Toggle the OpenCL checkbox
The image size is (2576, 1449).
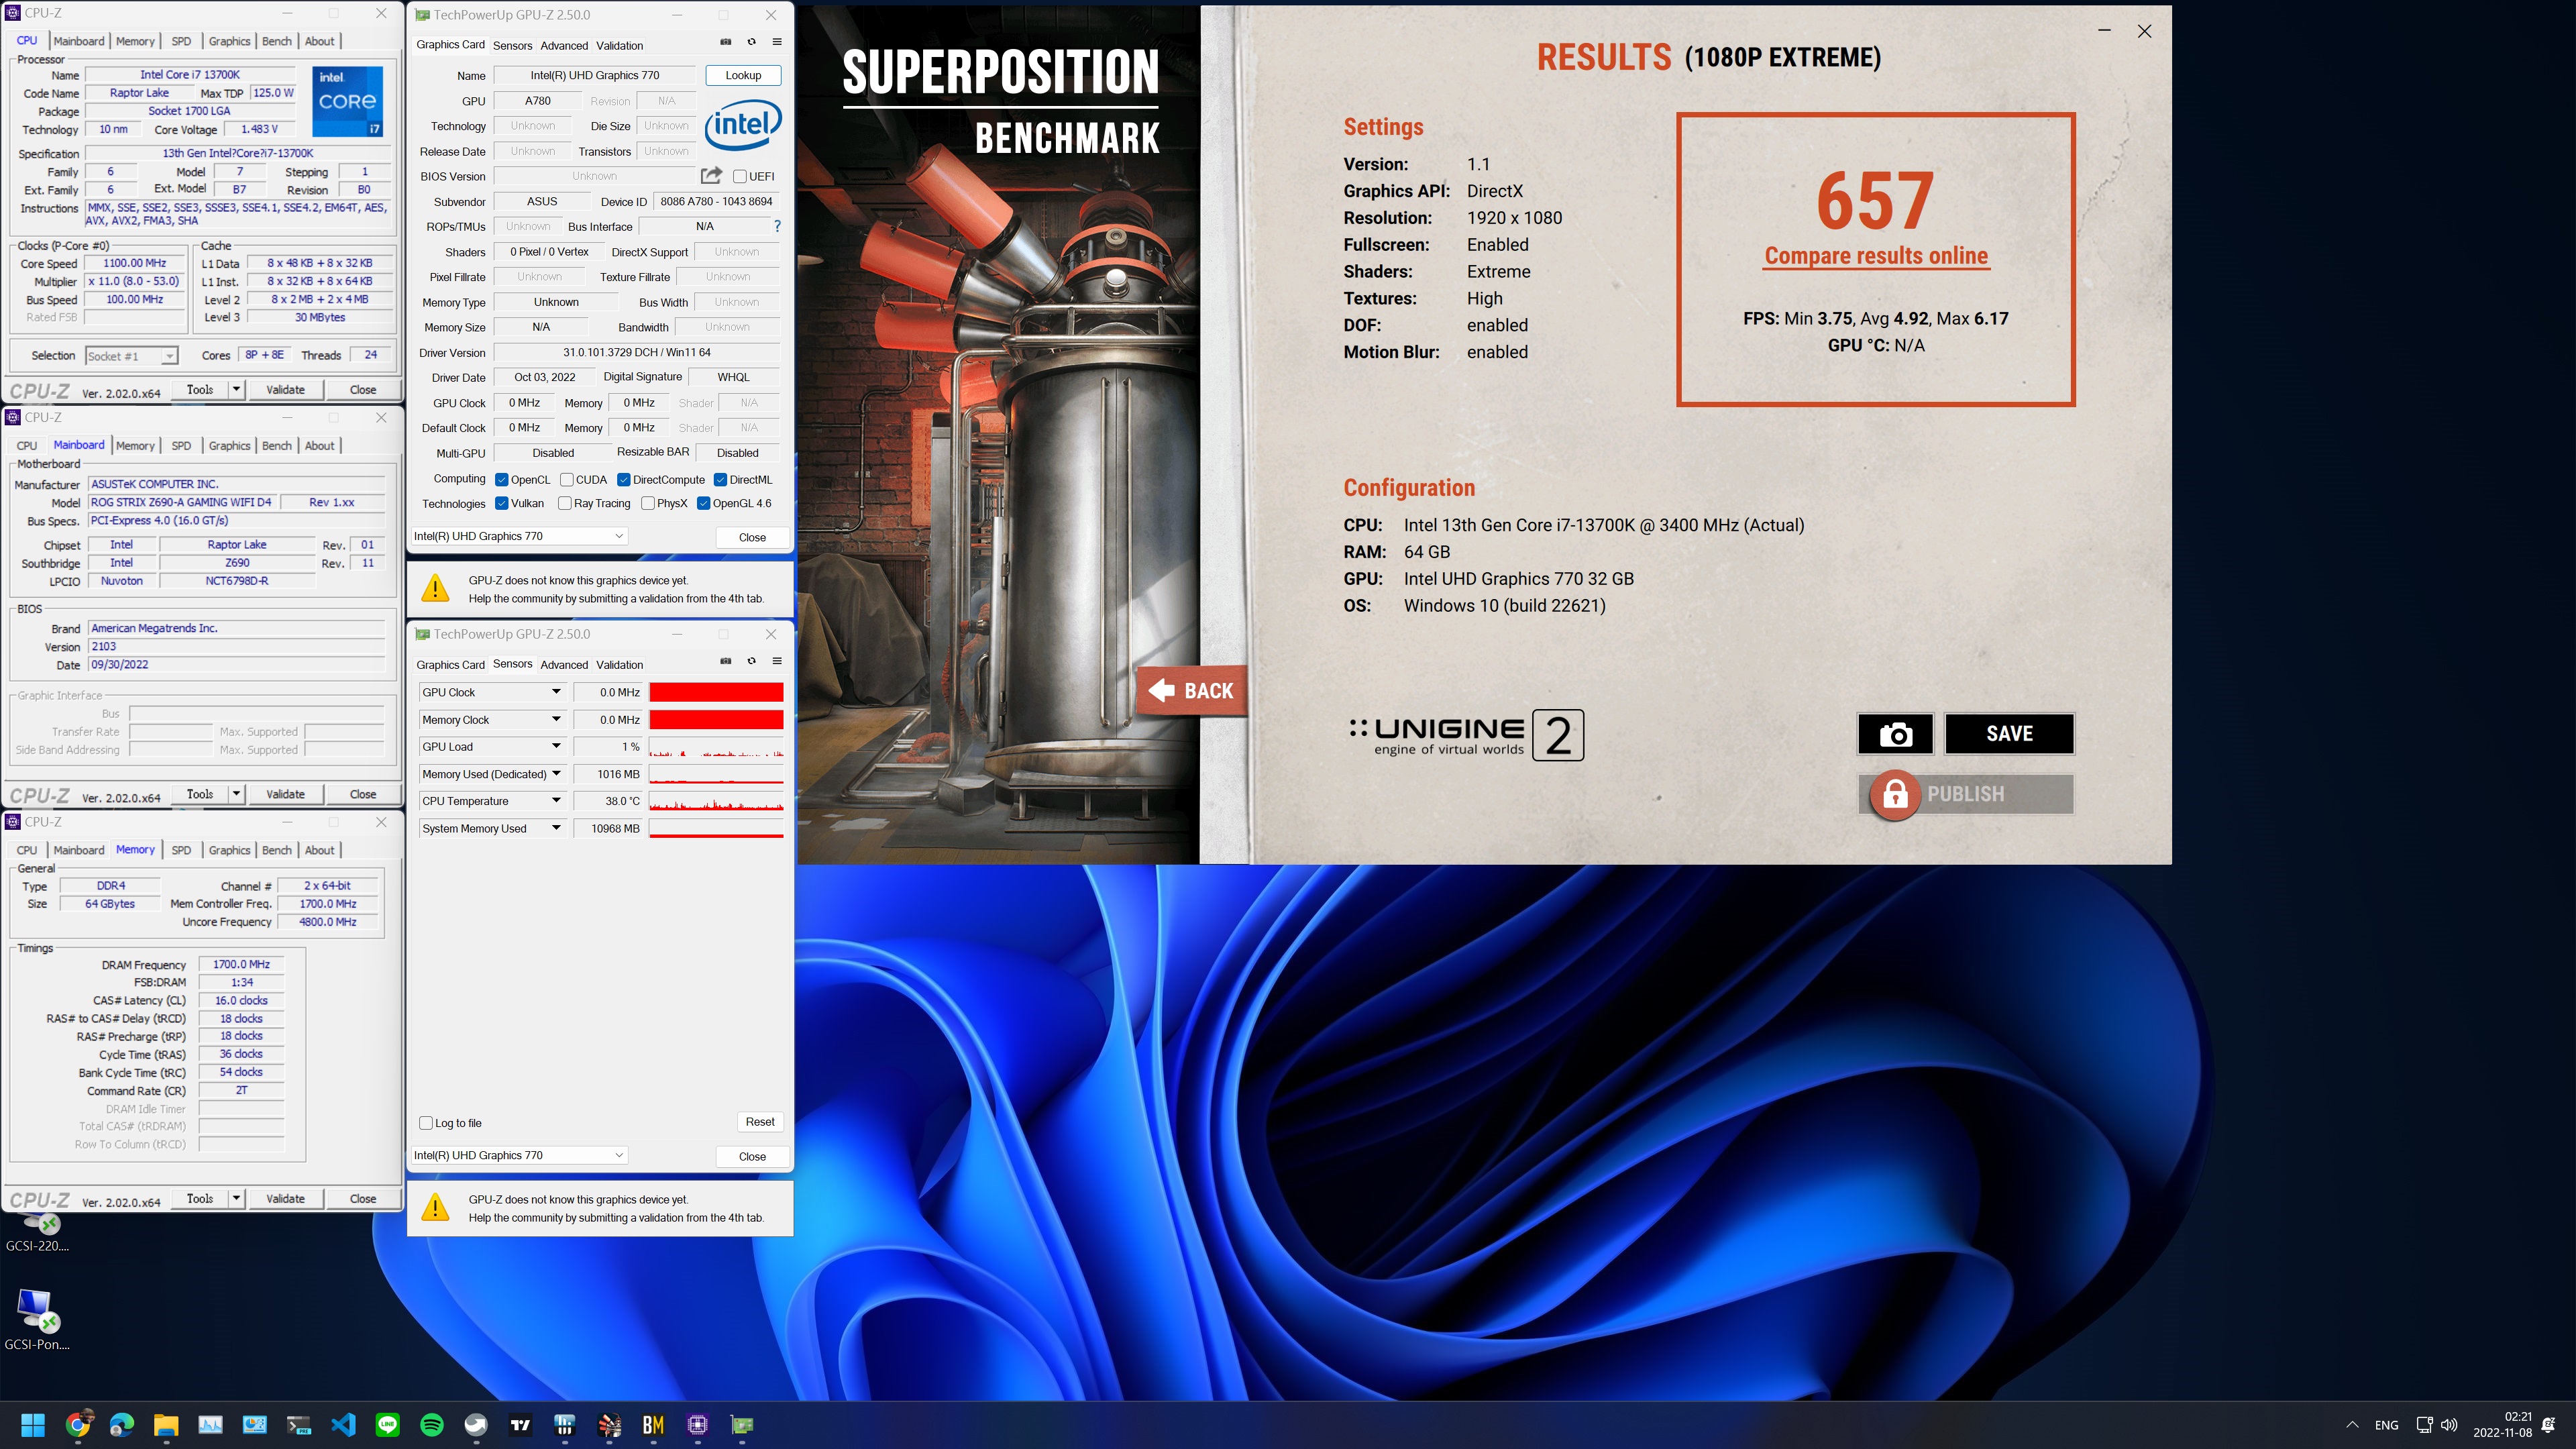click(x=502, y=480)
